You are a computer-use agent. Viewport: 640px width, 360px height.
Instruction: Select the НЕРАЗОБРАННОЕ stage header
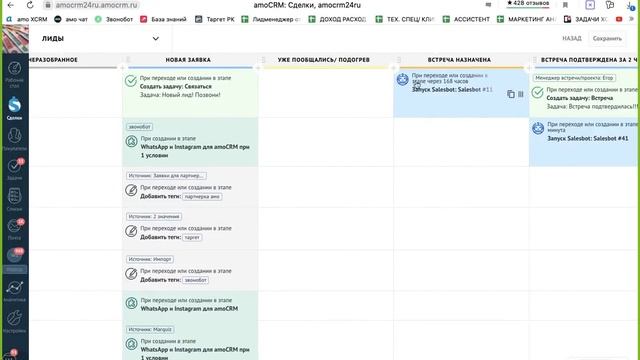pyautogui.click(x=53, y=60)
